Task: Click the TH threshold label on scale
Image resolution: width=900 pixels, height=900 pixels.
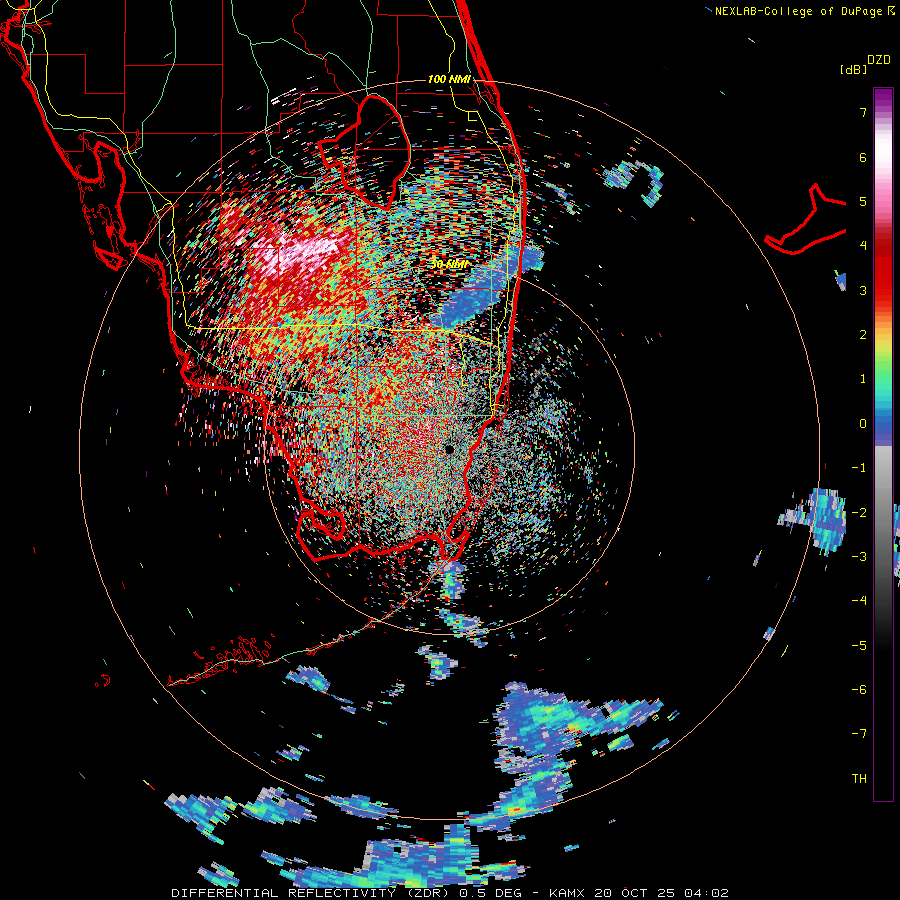Action: click(859, 778)
